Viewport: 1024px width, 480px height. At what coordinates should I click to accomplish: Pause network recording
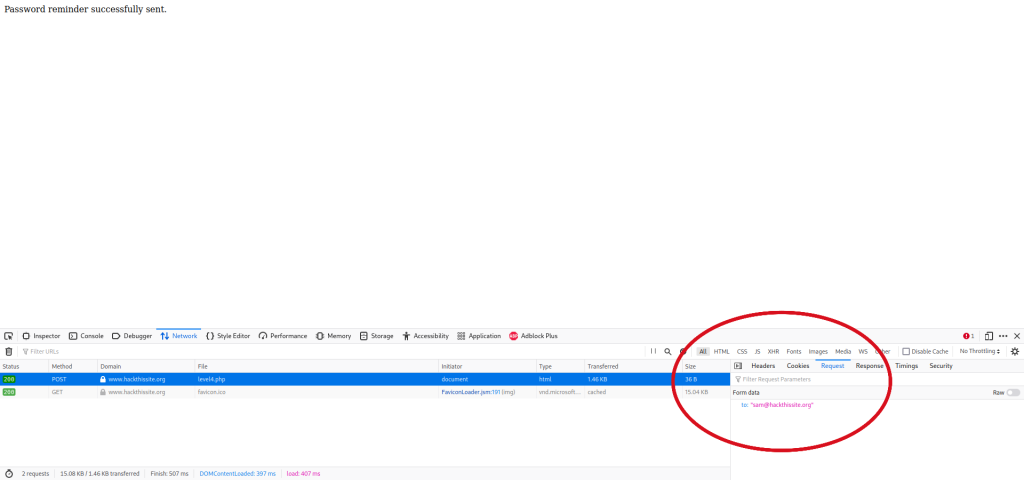(x=653, y=352)
